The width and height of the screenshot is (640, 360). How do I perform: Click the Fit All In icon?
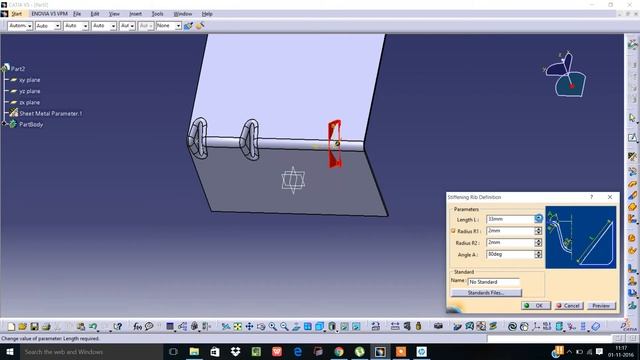coord(238,327)
